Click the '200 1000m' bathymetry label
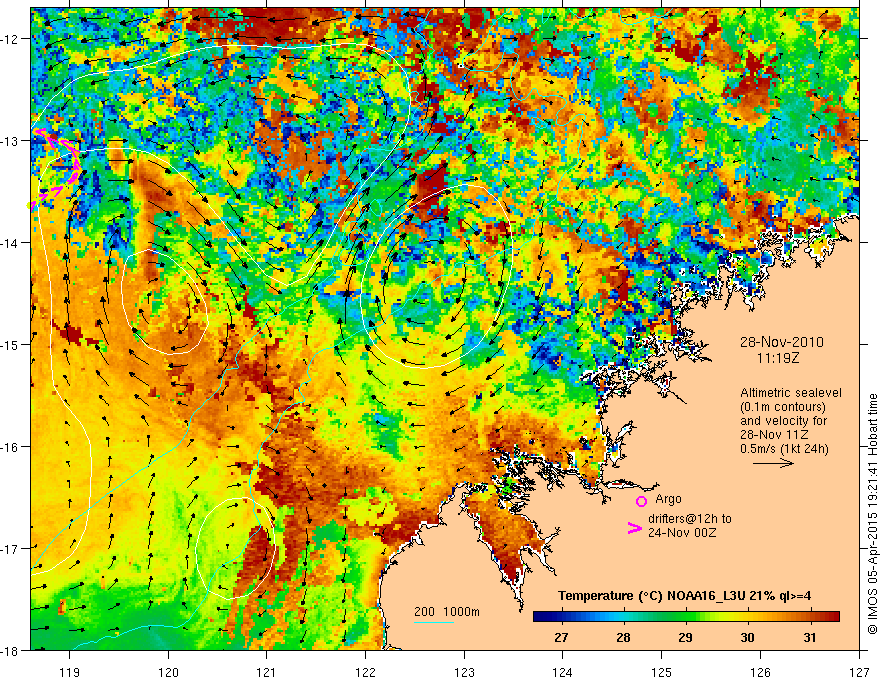The image size is (880, 680). click(447, 612)
